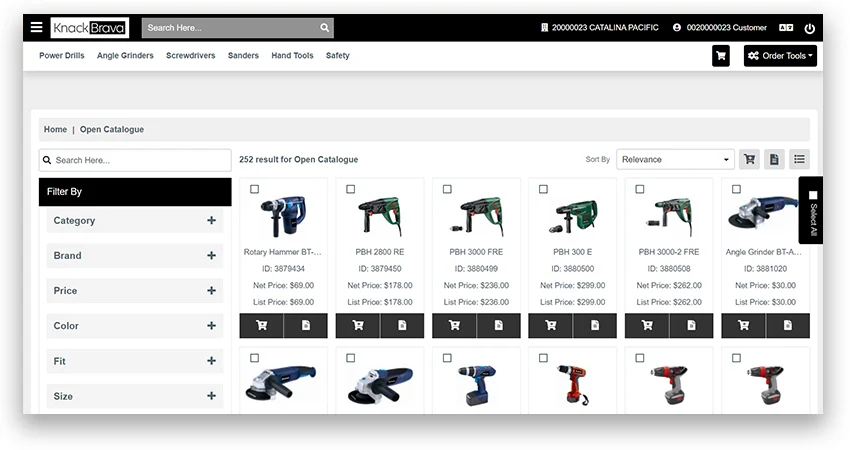Viewport: 850px width, 450px height.
Task: Open the Rotary Hammer BT product image
Action: (x=283, y=216)
